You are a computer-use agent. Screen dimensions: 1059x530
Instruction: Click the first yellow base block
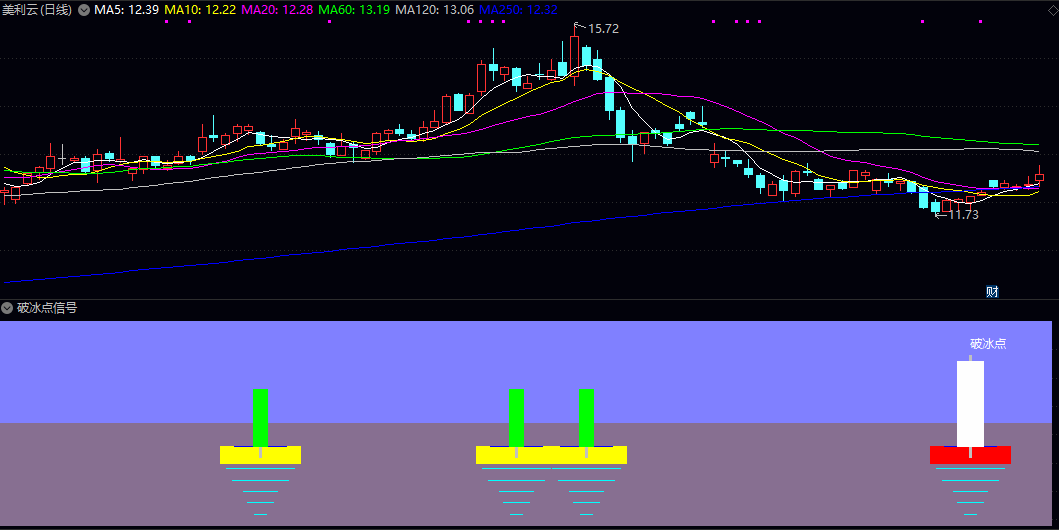tap(260, 455)
